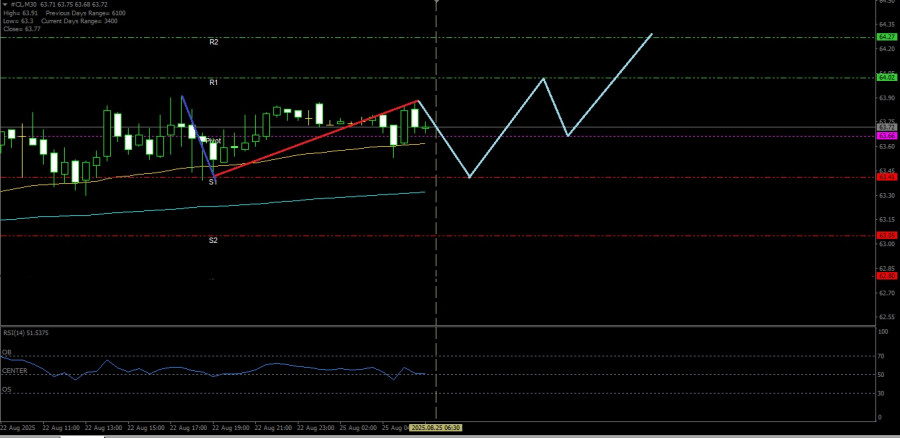Click the CENTER level label in RSI

pyautogui.click(x=14, y=371)
